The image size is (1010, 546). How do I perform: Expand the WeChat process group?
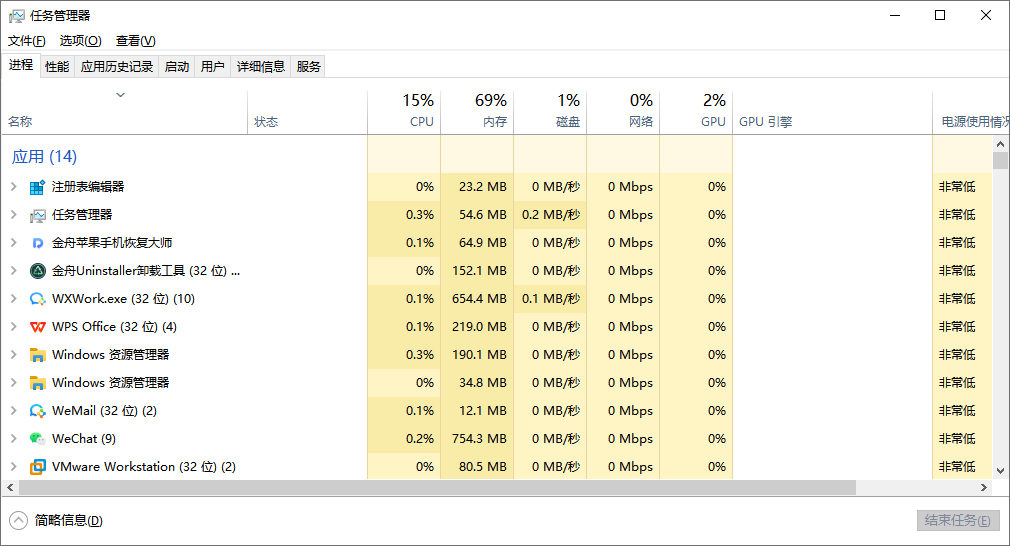14,438
